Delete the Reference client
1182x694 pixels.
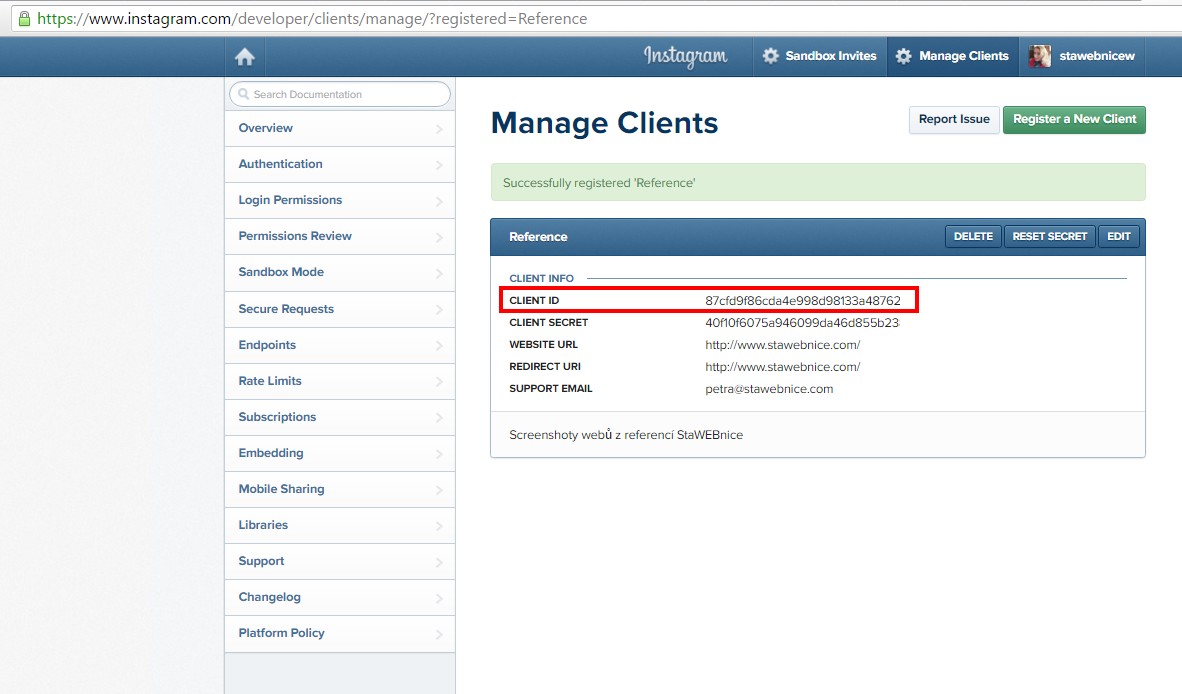(x=973, y=237)
